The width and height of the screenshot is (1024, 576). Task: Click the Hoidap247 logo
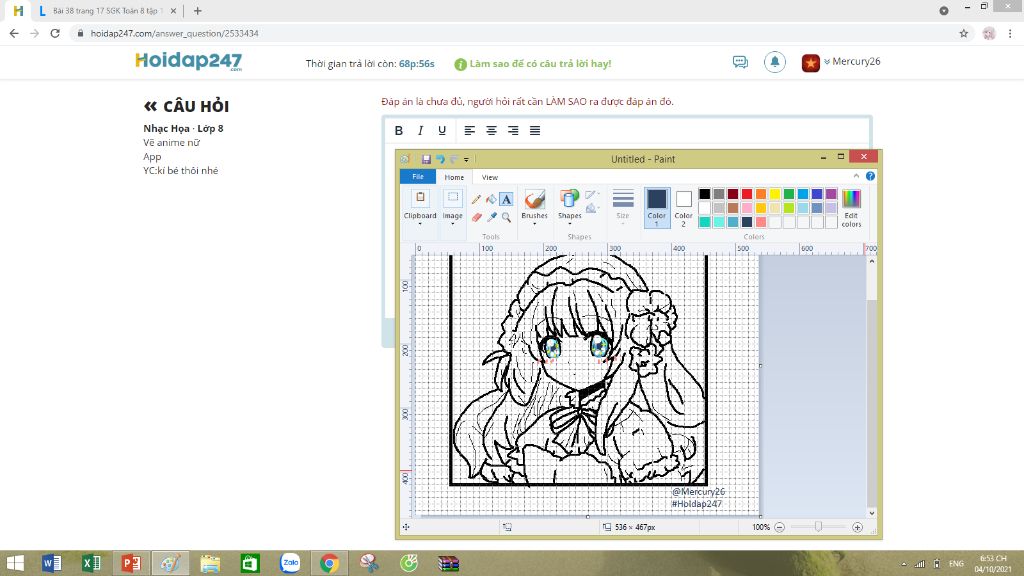(x=189, y=61)
